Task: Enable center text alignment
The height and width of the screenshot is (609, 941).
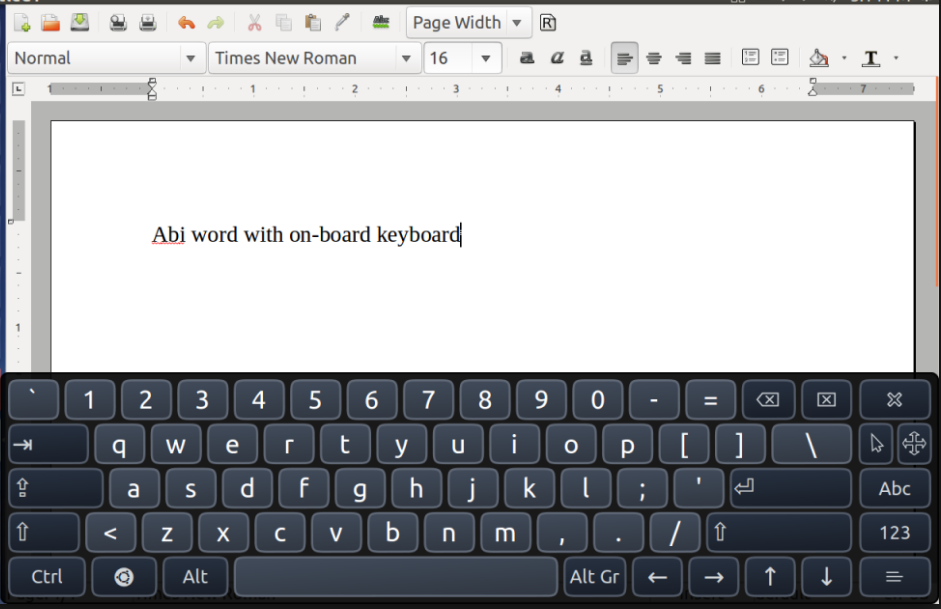Action: 654,58
